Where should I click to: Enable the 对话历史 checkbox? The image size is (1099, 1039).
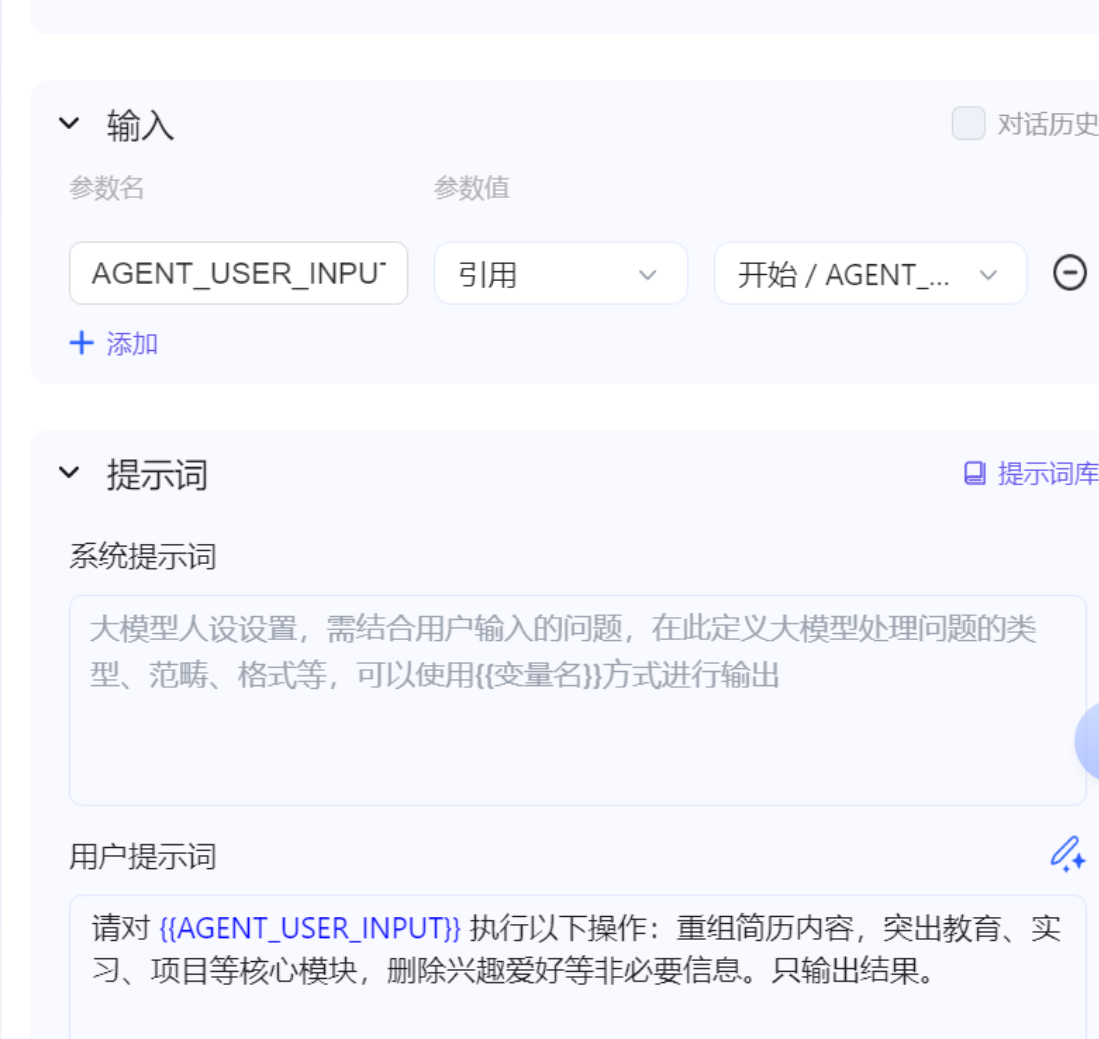[967, 124]
